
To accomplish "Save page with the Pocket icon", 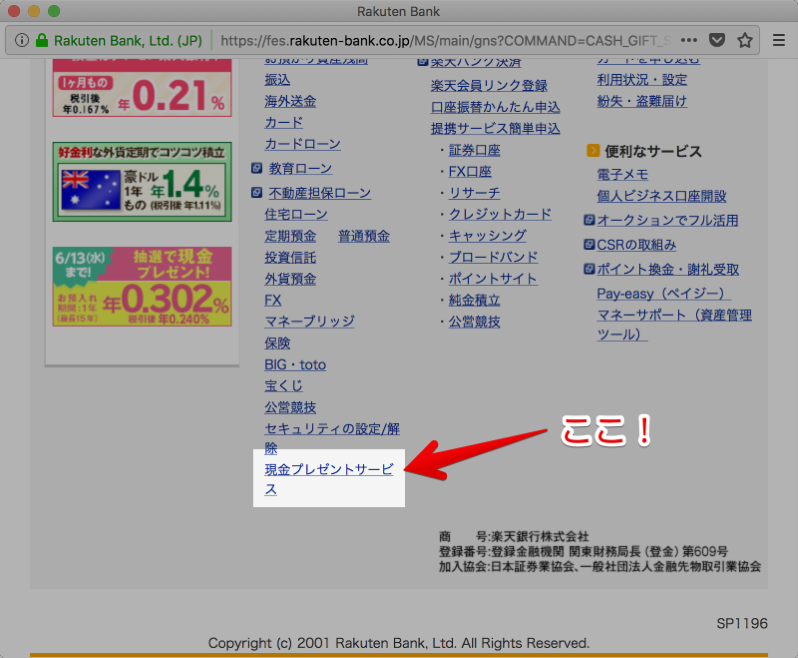I will pos(717,40).
